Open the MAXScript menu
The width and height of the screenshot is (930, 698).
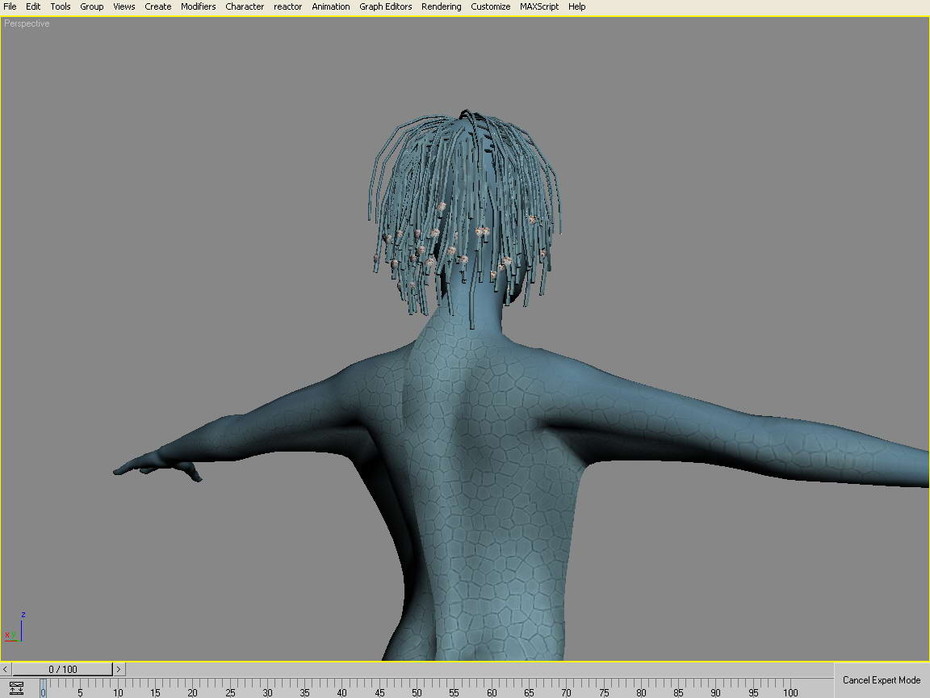pyautogui.click(x=539, y=7)
